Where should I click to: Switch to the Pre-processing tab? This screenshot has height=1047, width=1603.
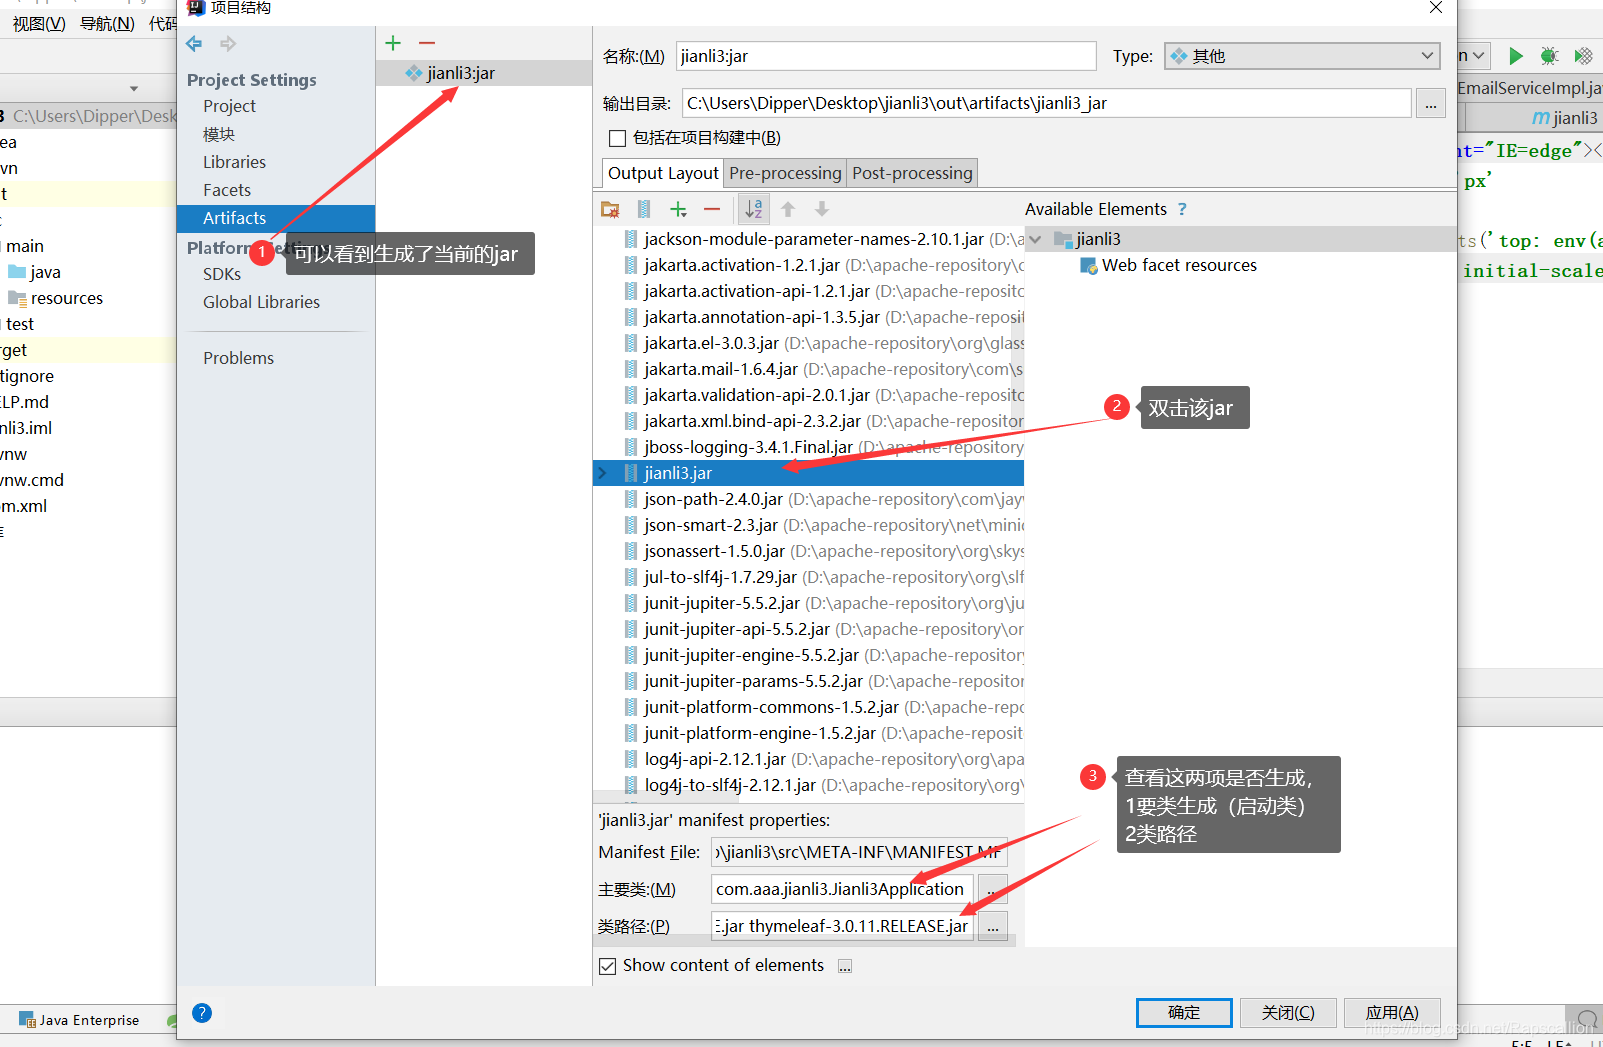pos(784,172)
